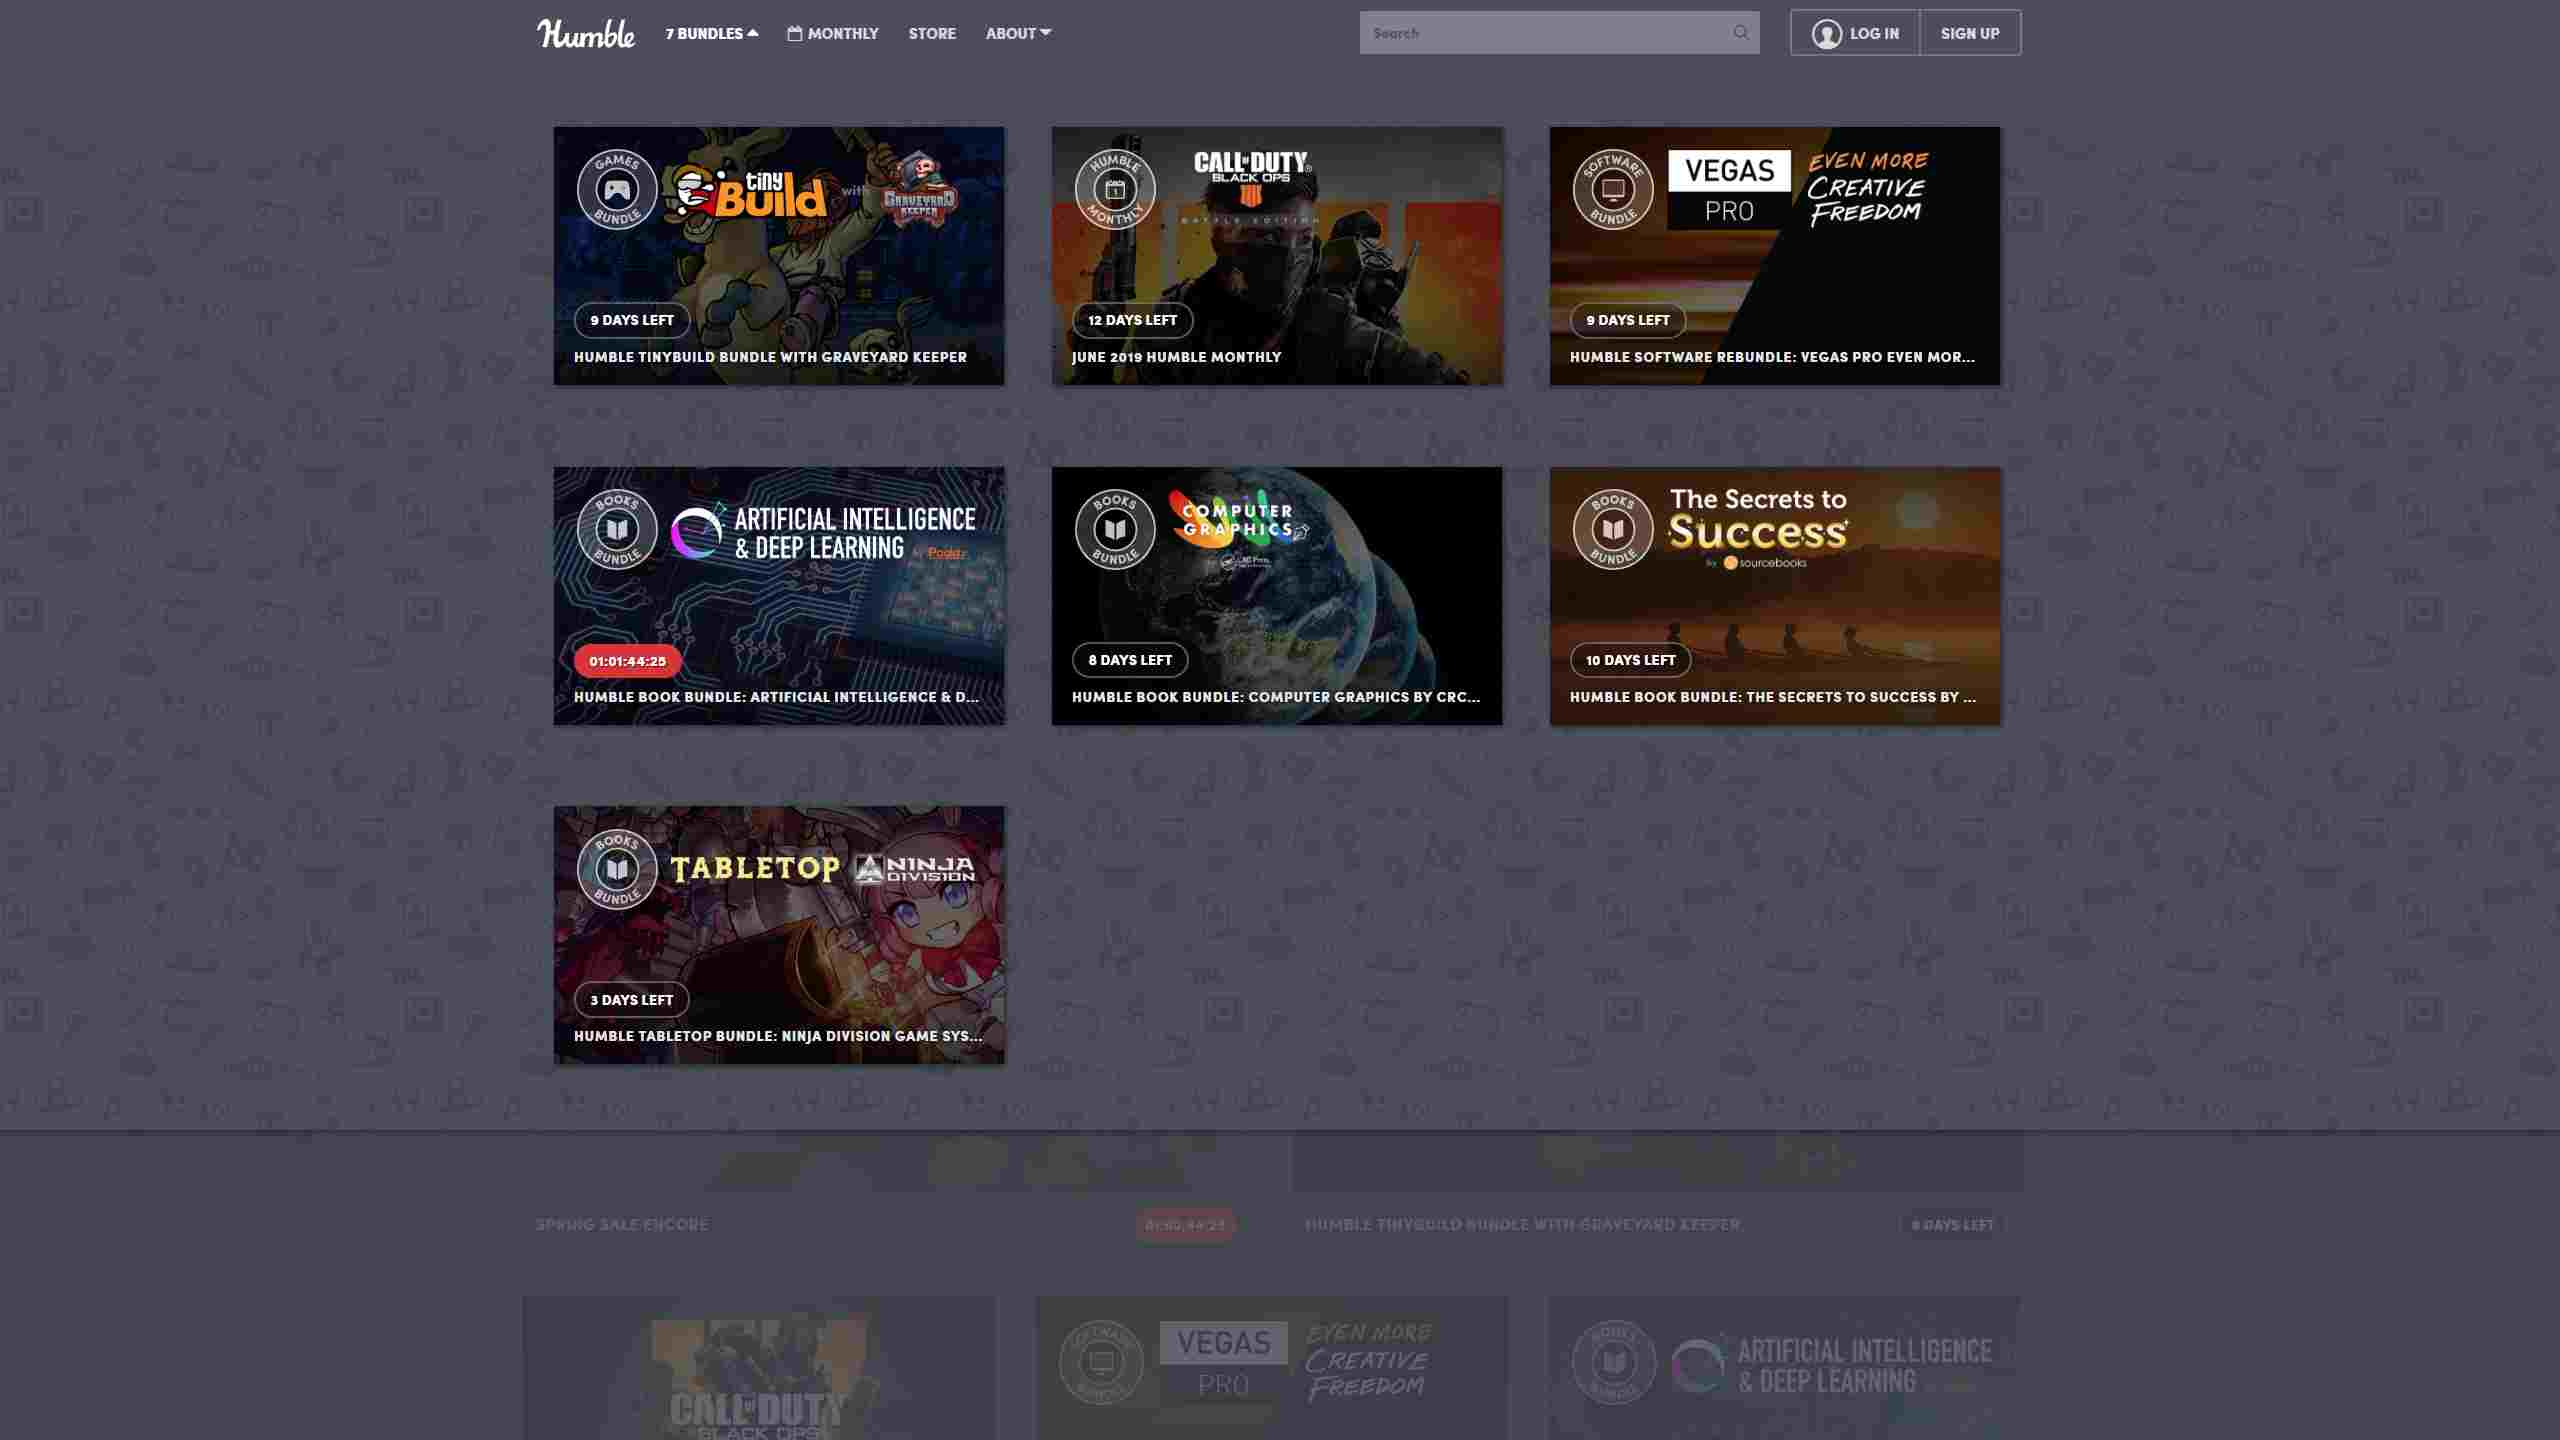Click the Ninja Division logo
This screenshot has height=1440, width=2560.
(x=915, y=869)
